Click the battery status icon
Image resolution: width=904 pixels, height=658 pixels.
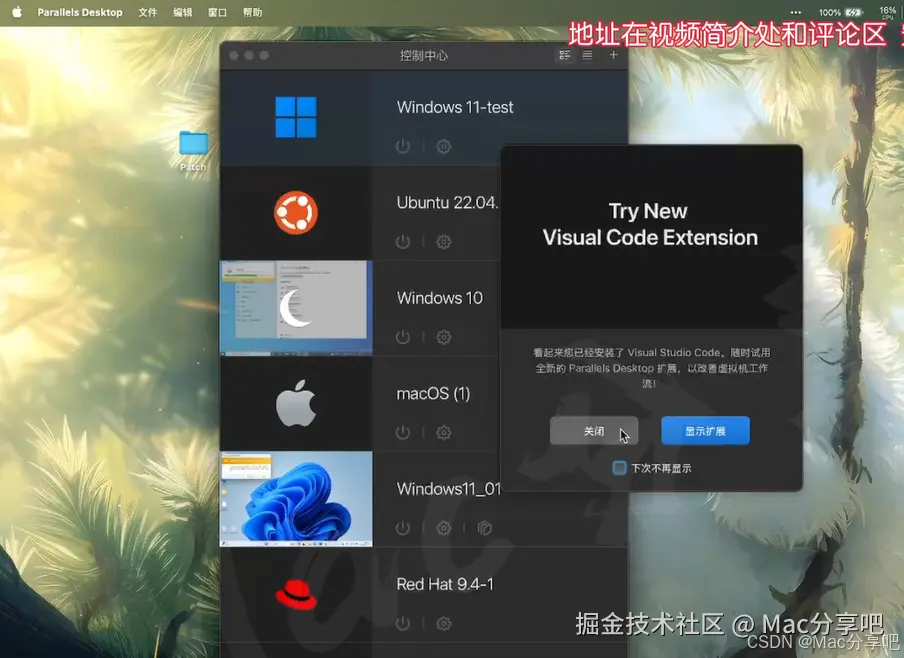coord(854,12)
